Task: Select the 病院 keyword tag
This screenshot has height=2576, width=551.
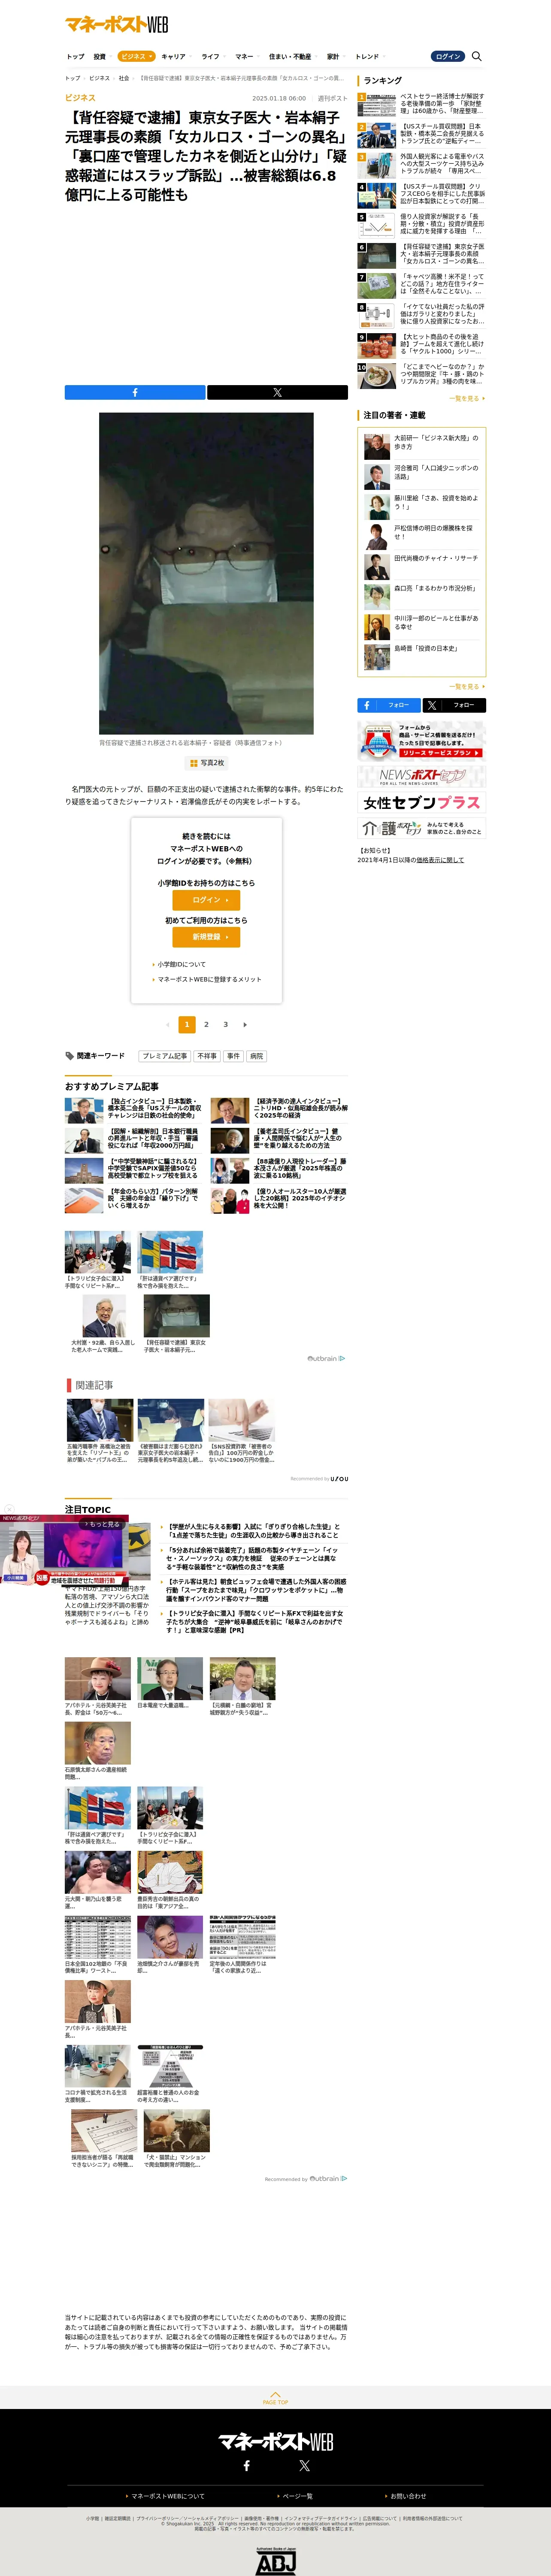Action: tap(257, 1056)
